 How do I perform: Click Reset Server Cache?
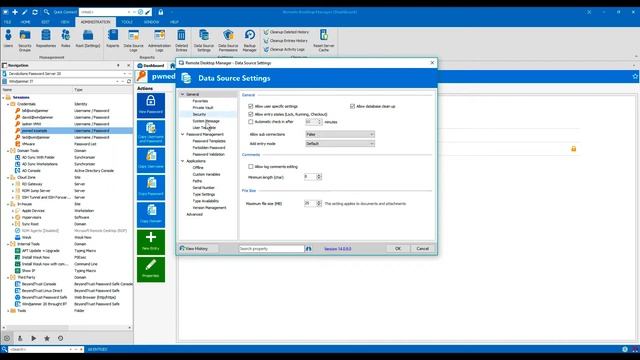[x=324, y=40]
